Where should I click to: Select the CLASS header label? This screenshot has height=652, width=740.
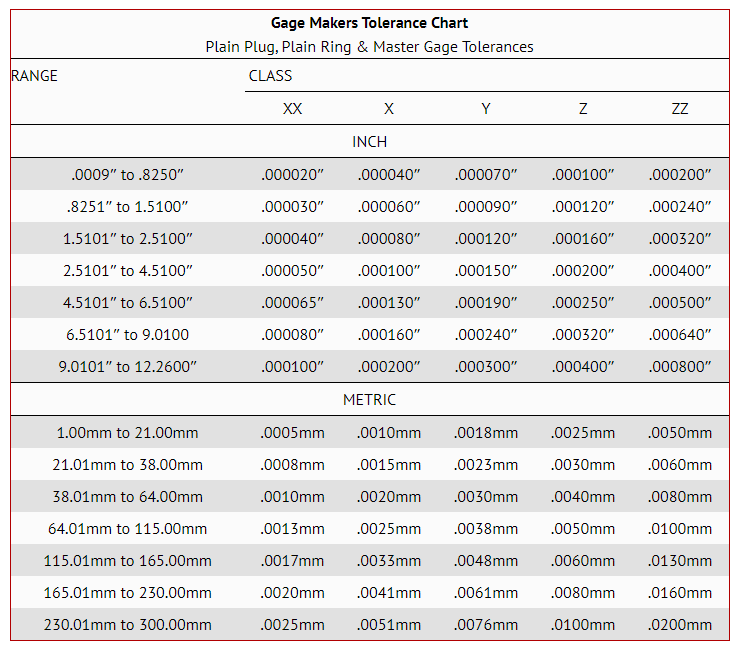(270, 76)
